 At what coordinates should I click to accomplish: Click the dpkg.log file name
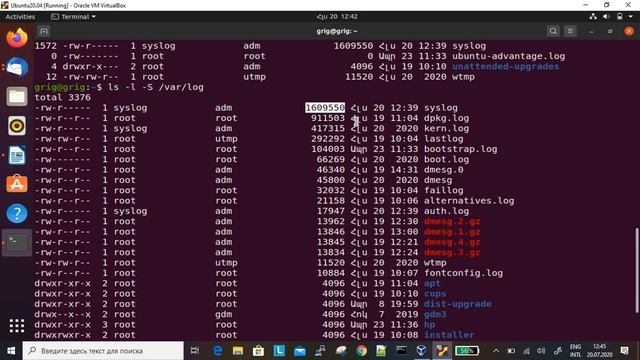tap(446, 118)
